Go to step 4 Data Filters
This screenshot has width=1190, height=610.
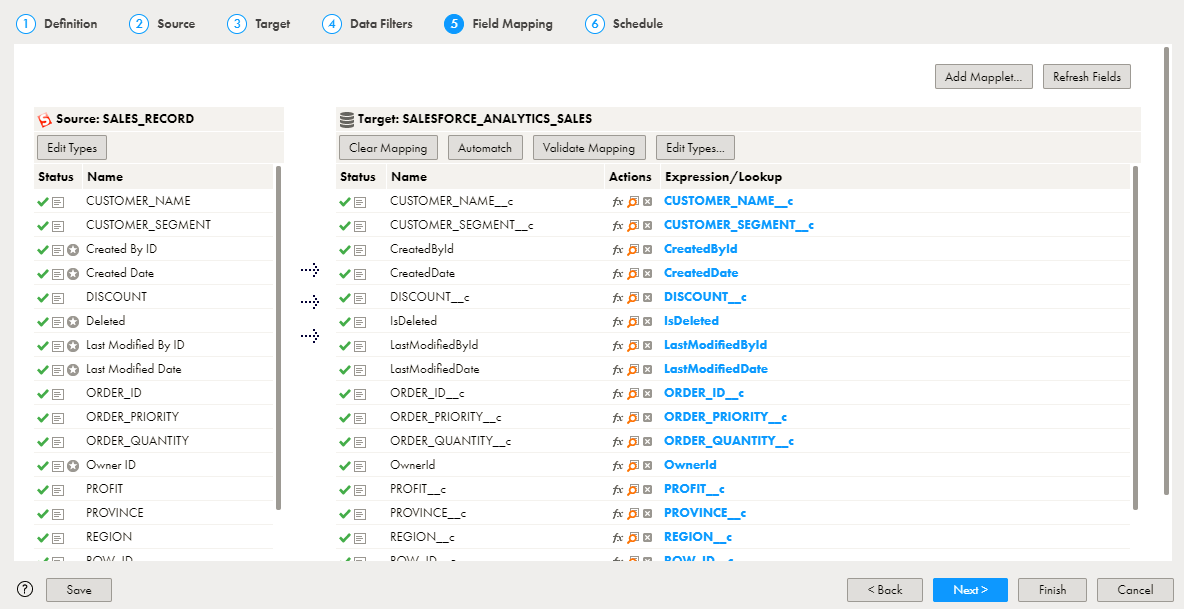367,24
